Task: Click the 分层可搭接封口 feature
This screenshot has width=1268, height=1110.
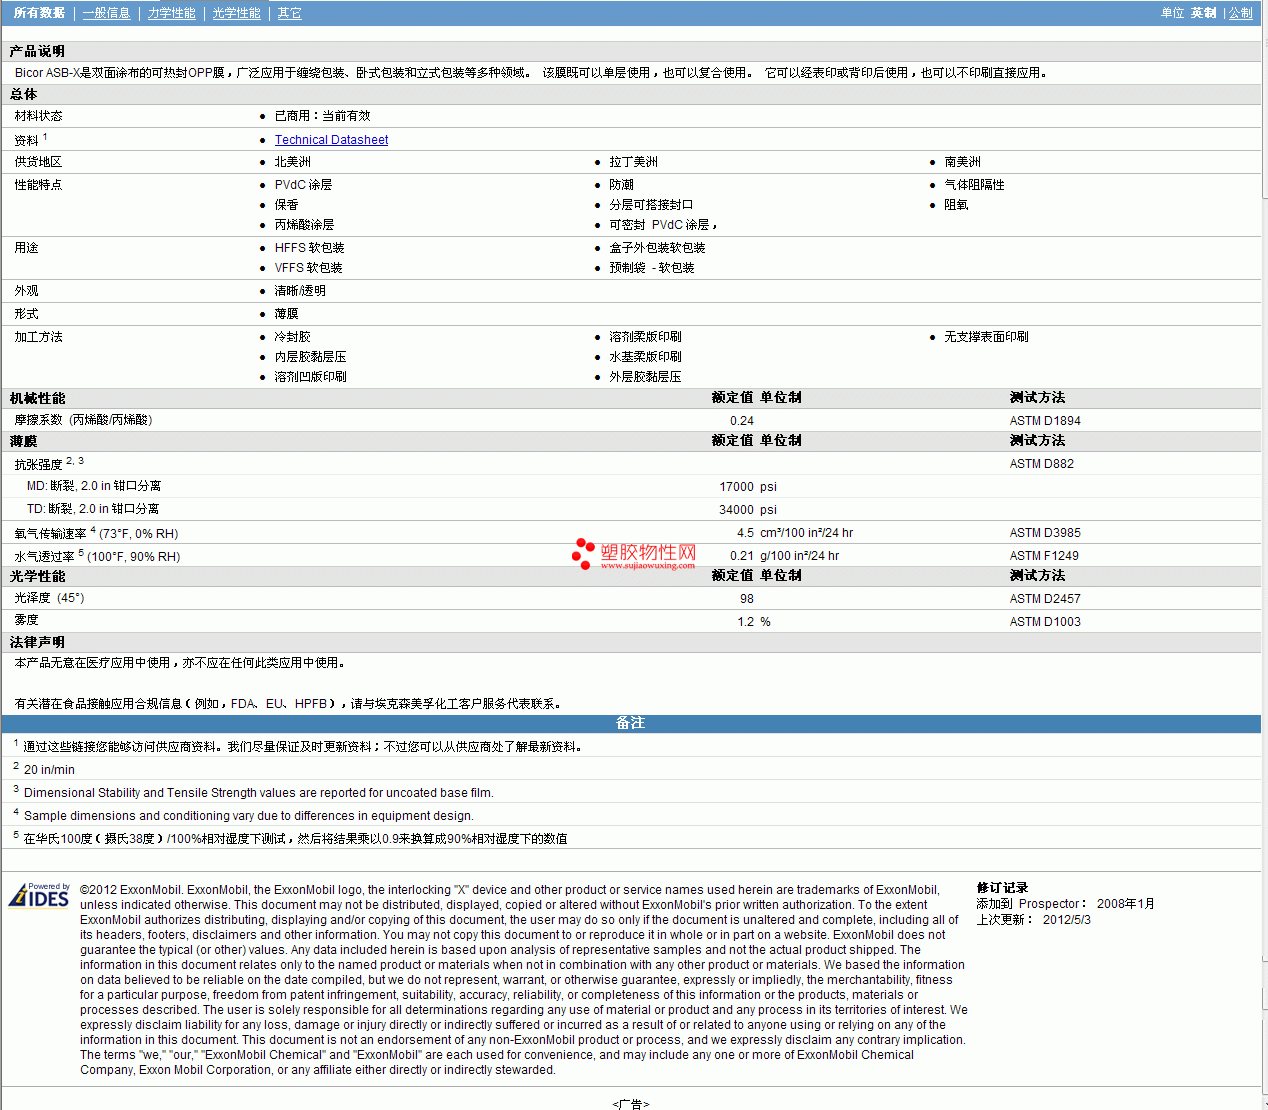Action: (651, 205)
